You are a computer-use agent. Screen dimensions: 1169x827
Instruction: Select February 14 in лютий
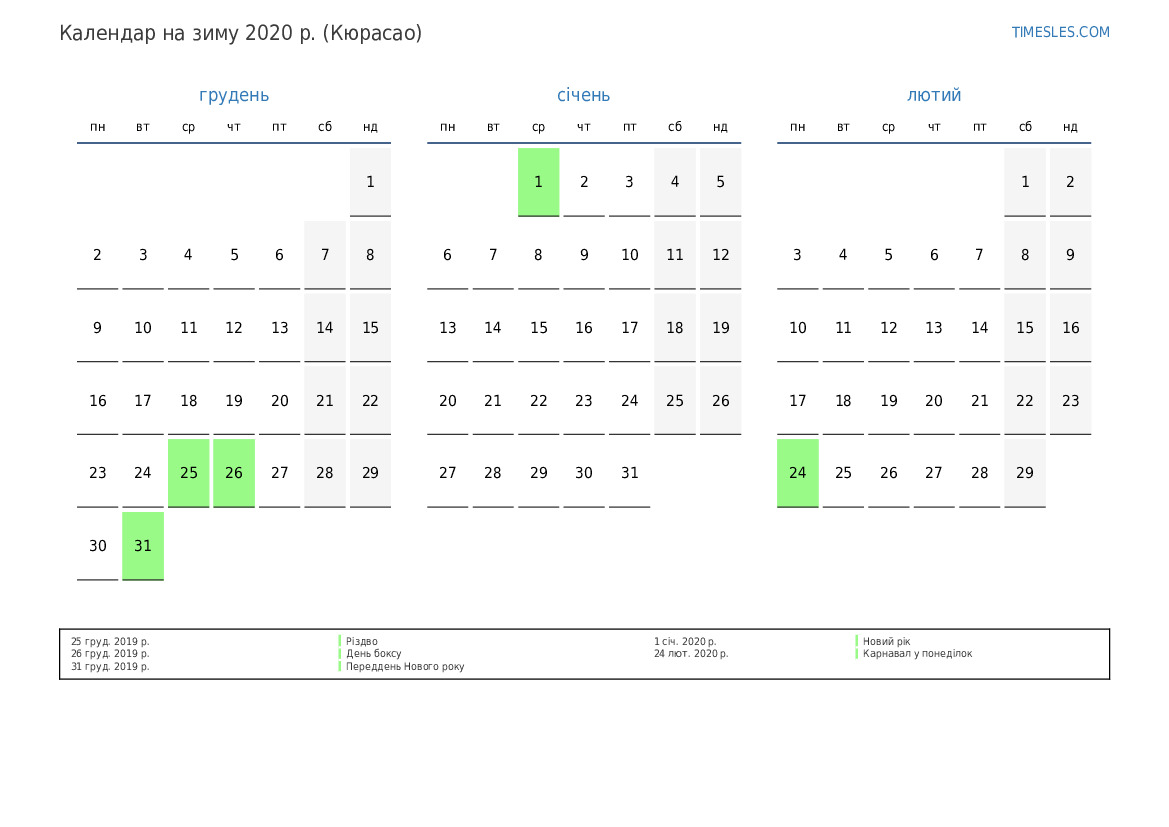click(x=980, y=327)
